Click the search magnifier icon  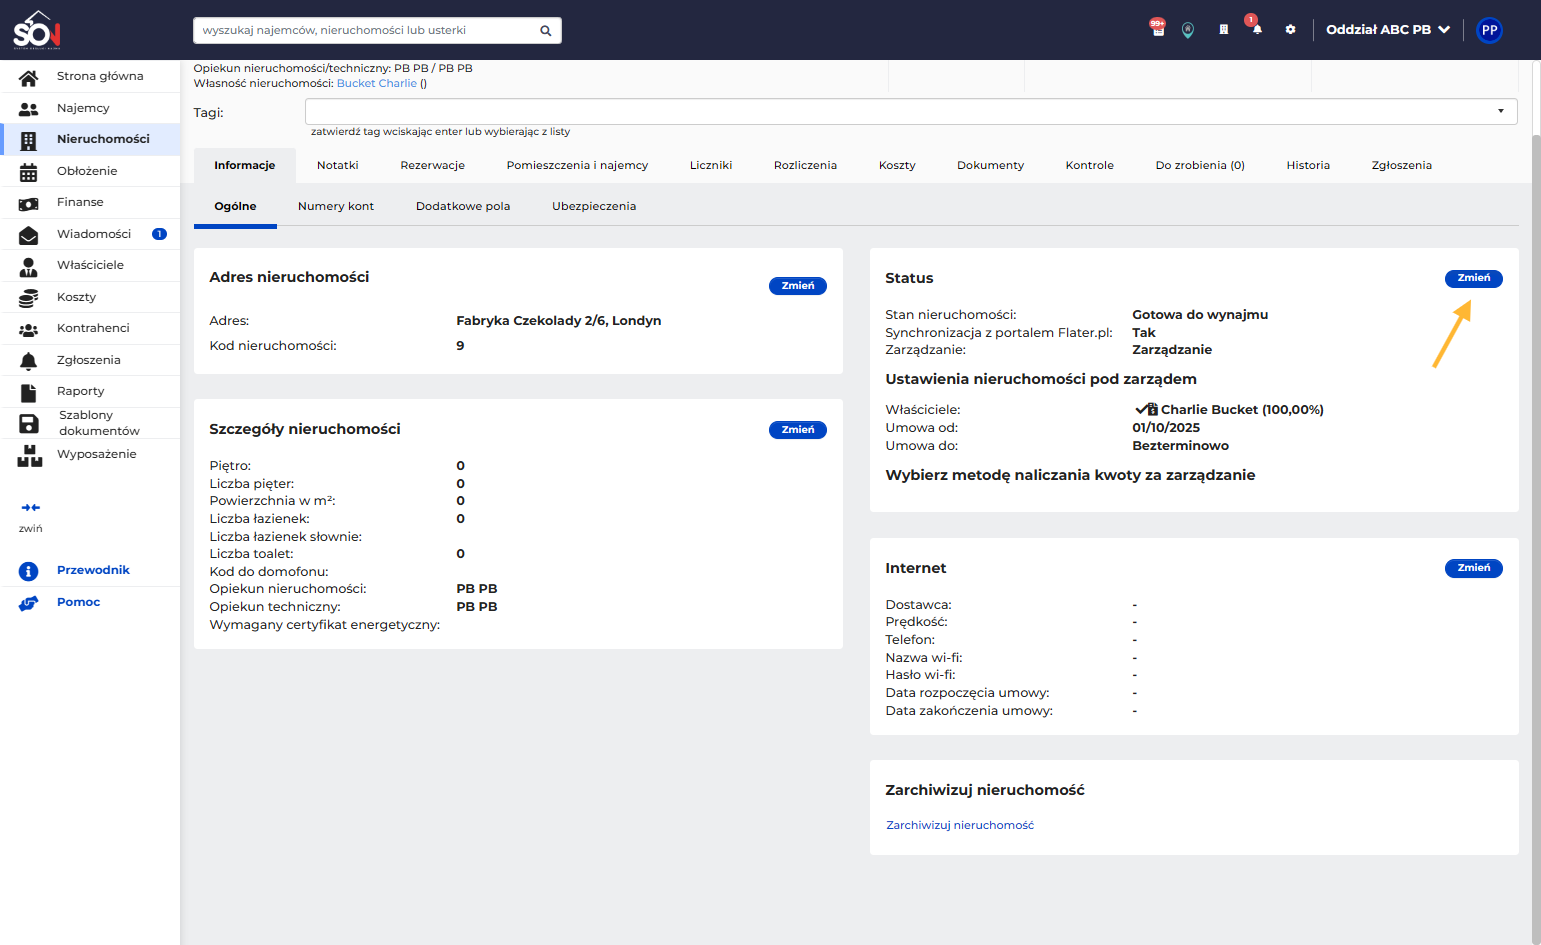tap(546, 31)
